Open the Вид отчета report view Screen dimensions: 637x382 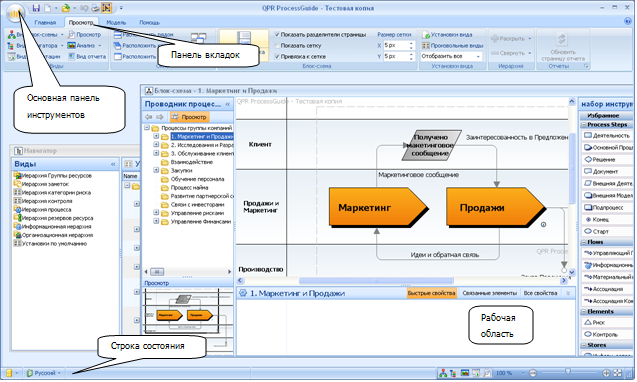click(87, 56)
